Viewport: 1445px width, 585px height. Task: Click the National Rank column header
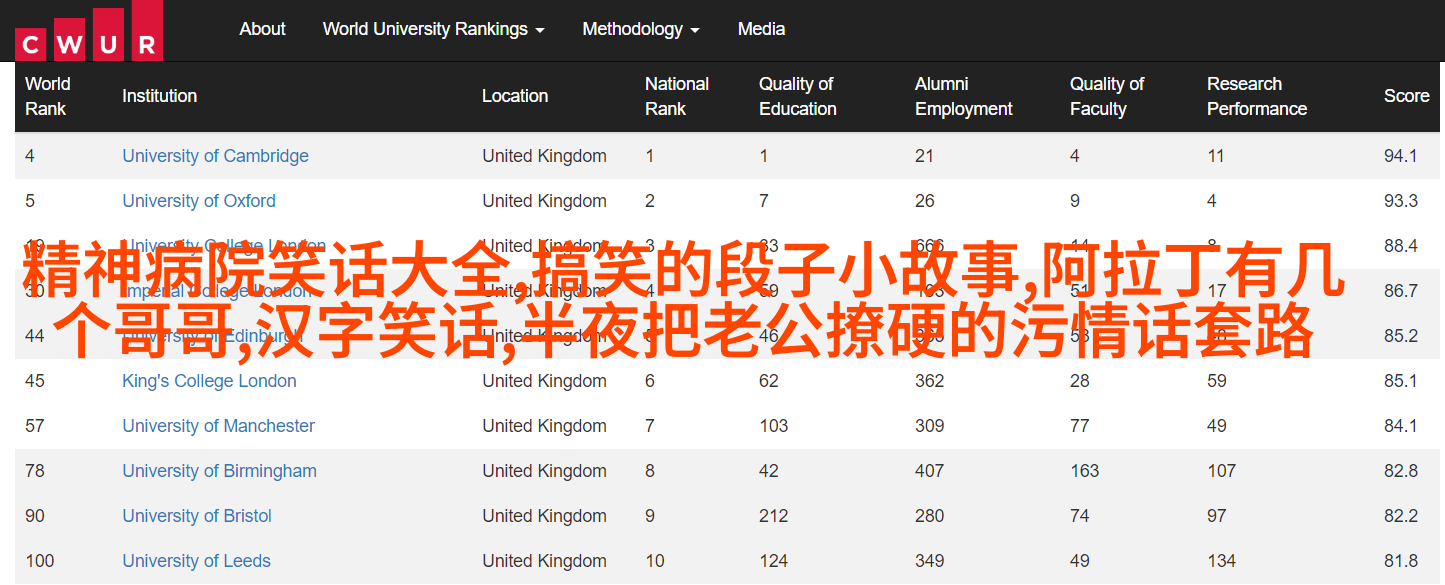coord(676,96)
